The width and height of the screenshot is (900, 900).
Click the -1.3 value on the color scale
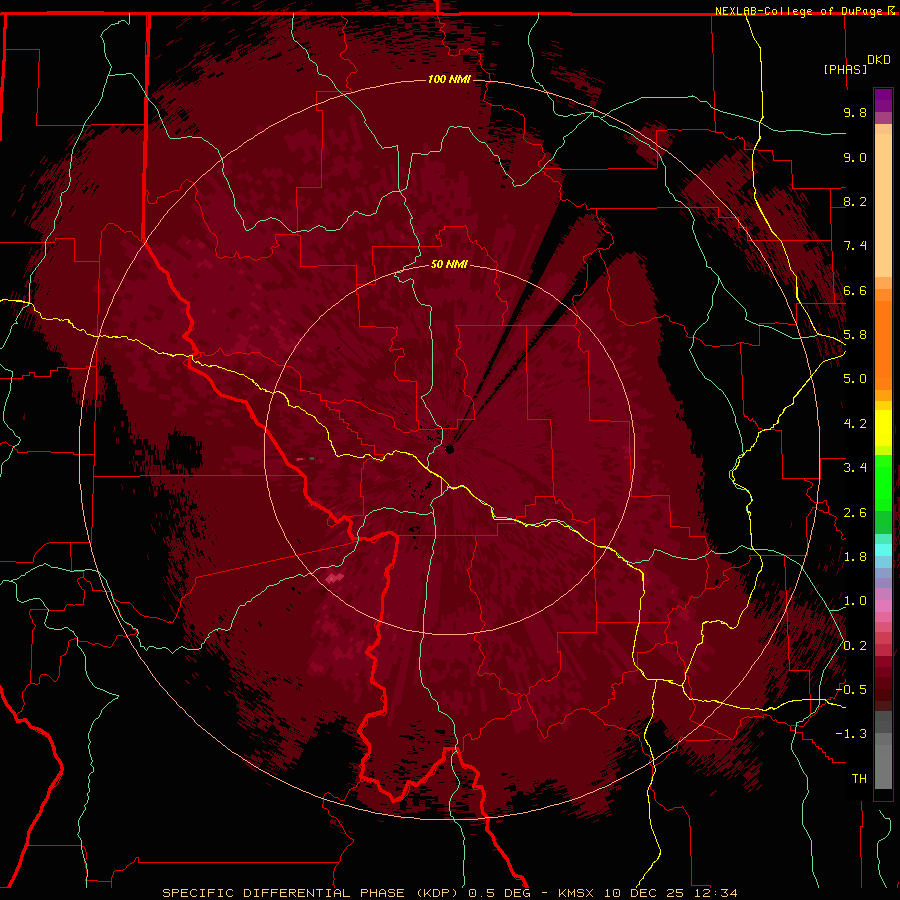[851, 734]
